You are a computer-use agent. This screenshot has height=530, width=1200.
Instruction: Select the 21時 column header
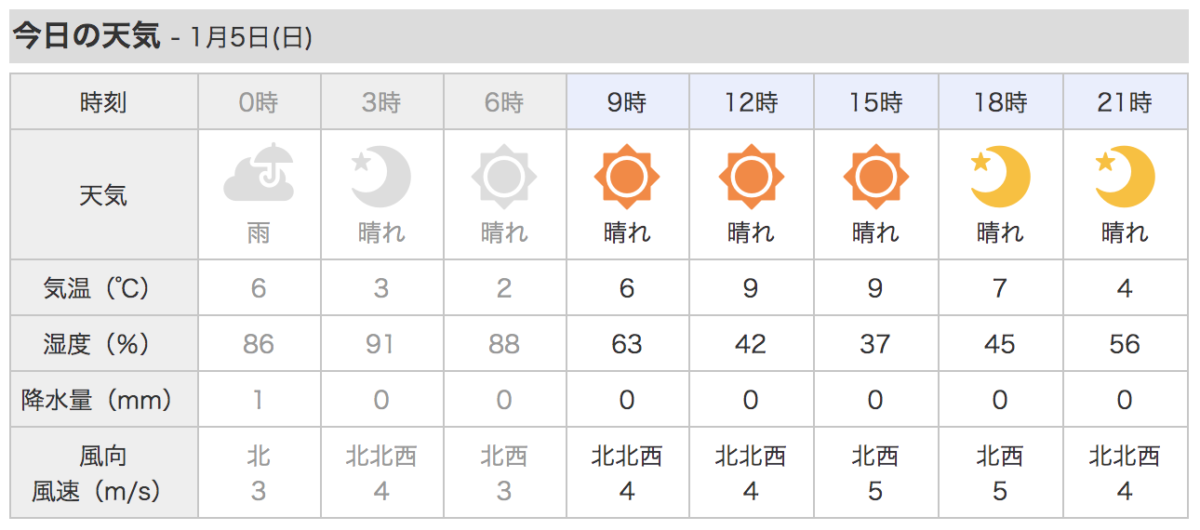(1124, 102)
